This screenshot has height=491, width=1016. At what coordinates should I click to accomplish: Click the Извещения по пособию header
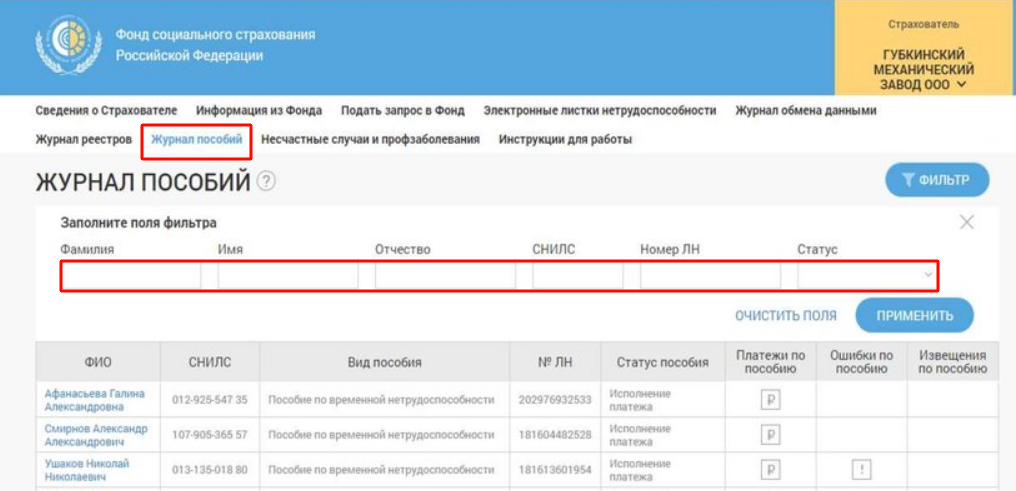pyautogui.click(x=952, y=362)
